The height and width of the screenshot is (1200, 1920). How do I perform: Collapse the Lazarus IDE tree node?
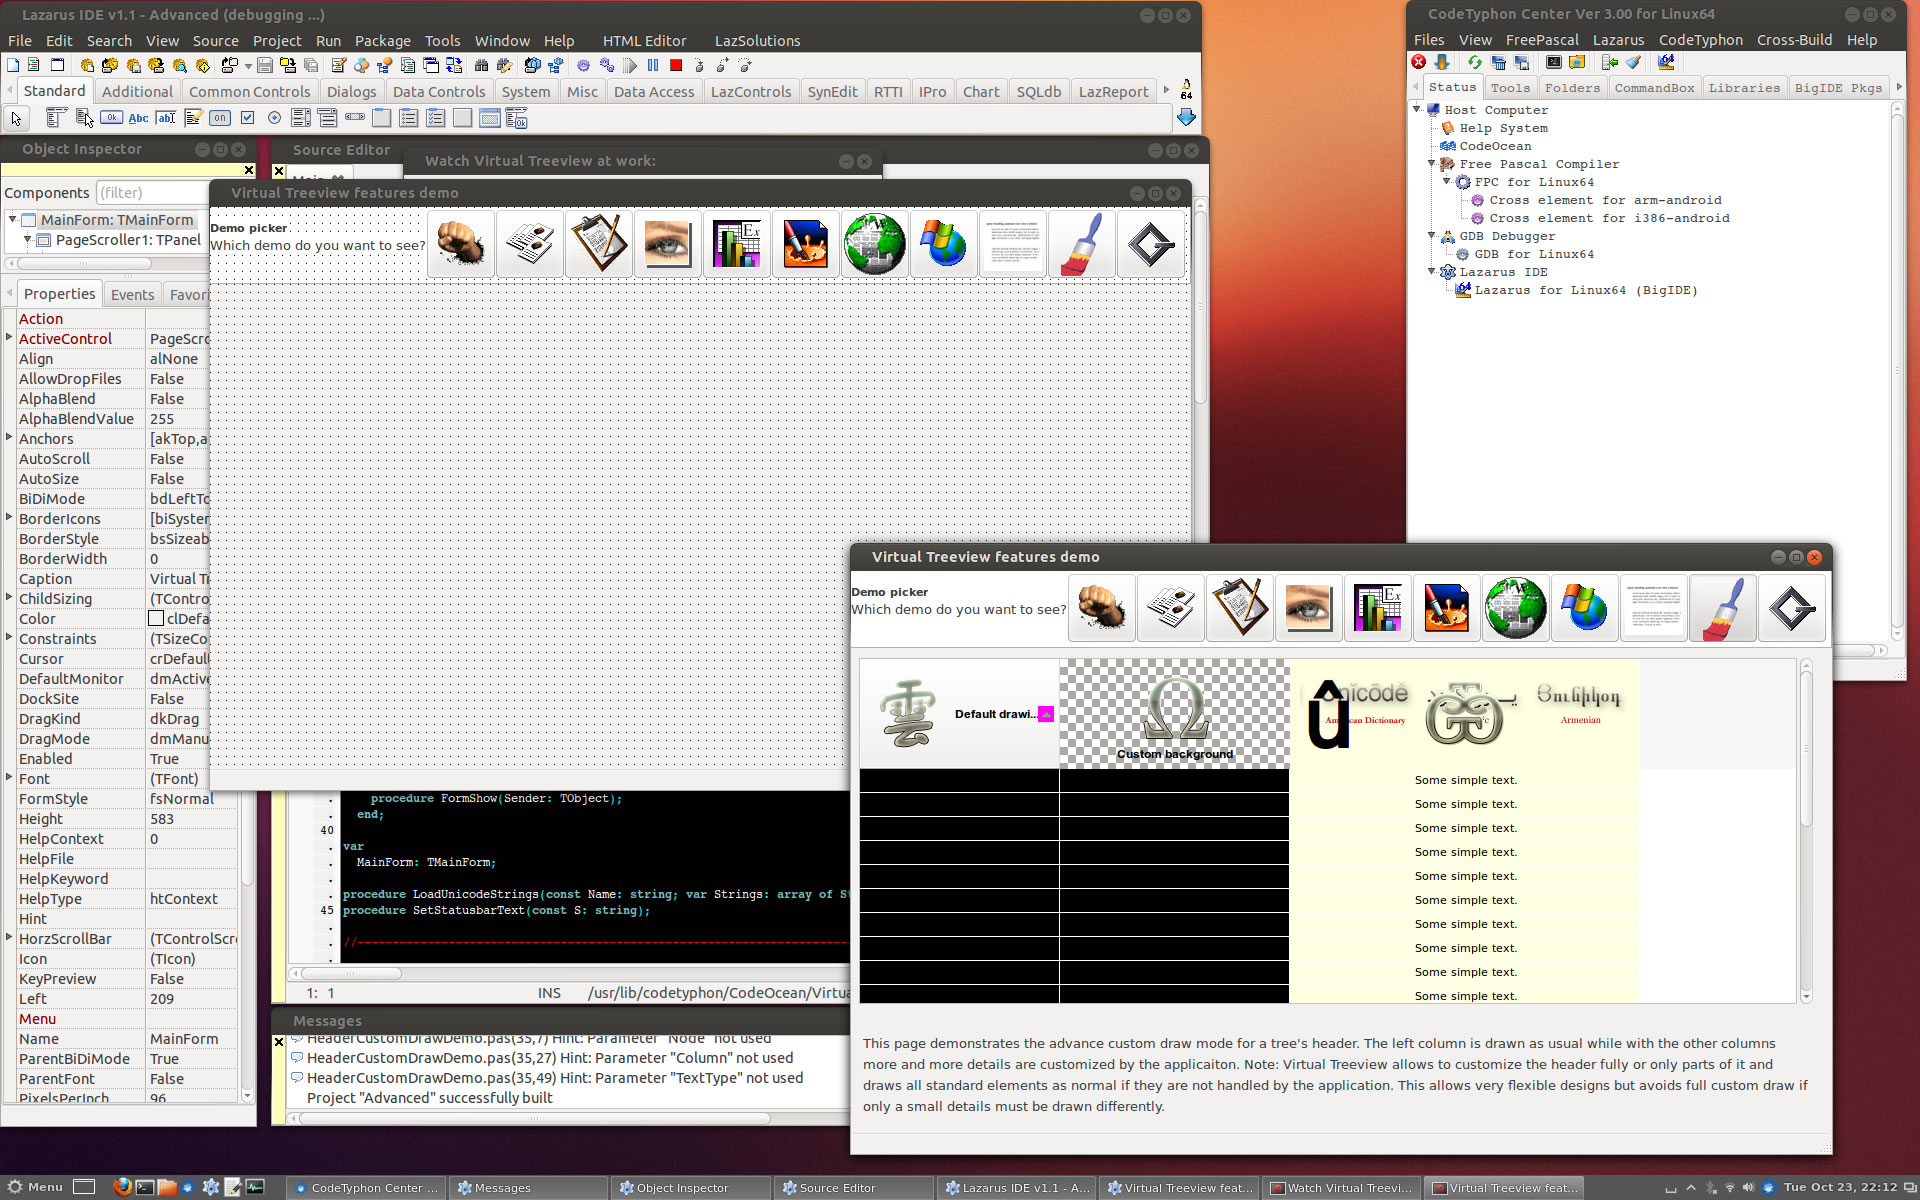[1432, 271]
